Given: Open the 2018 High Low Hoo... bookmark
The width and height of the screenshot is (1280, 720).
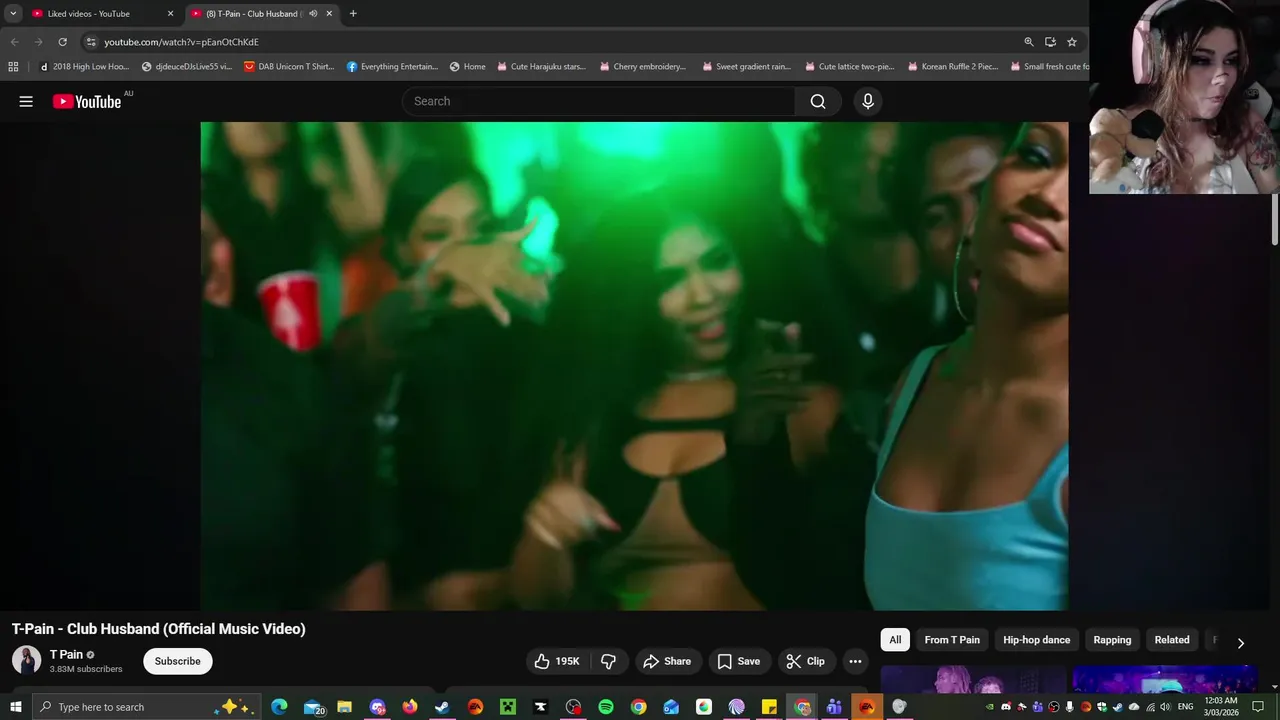Looking at the screenshot, I should tap(84, 67).
